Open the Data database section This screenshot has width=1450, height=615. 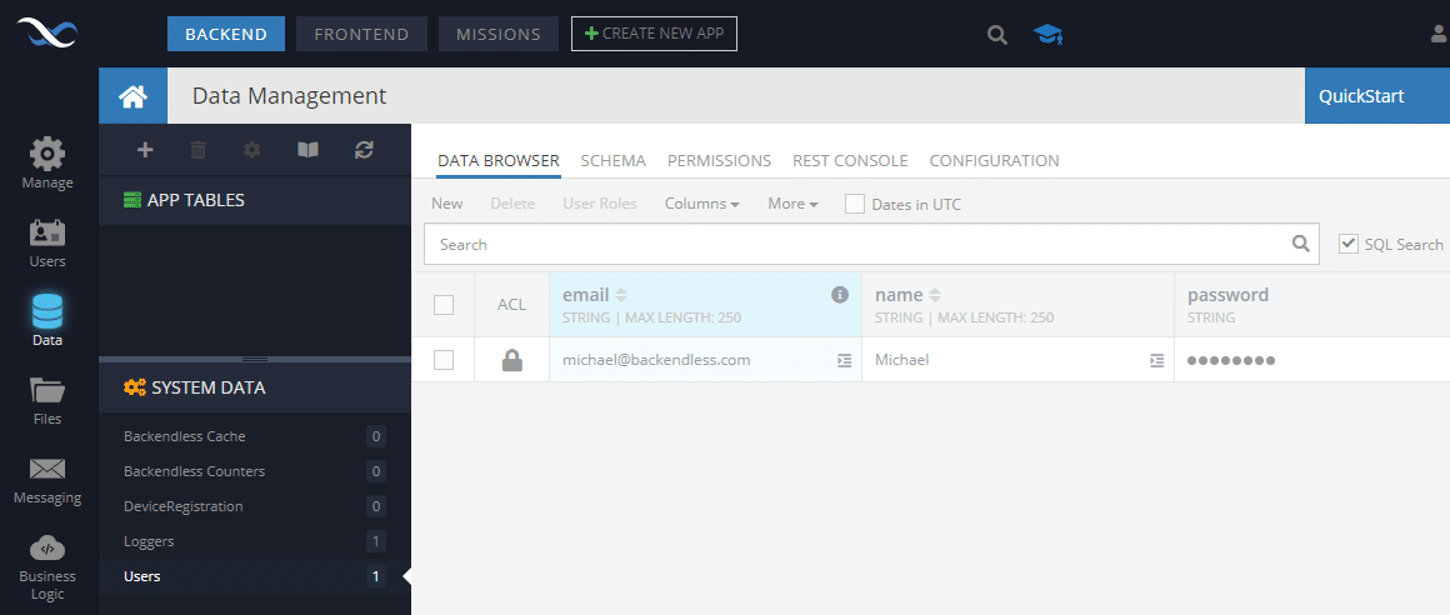click(x=47, y=321)
